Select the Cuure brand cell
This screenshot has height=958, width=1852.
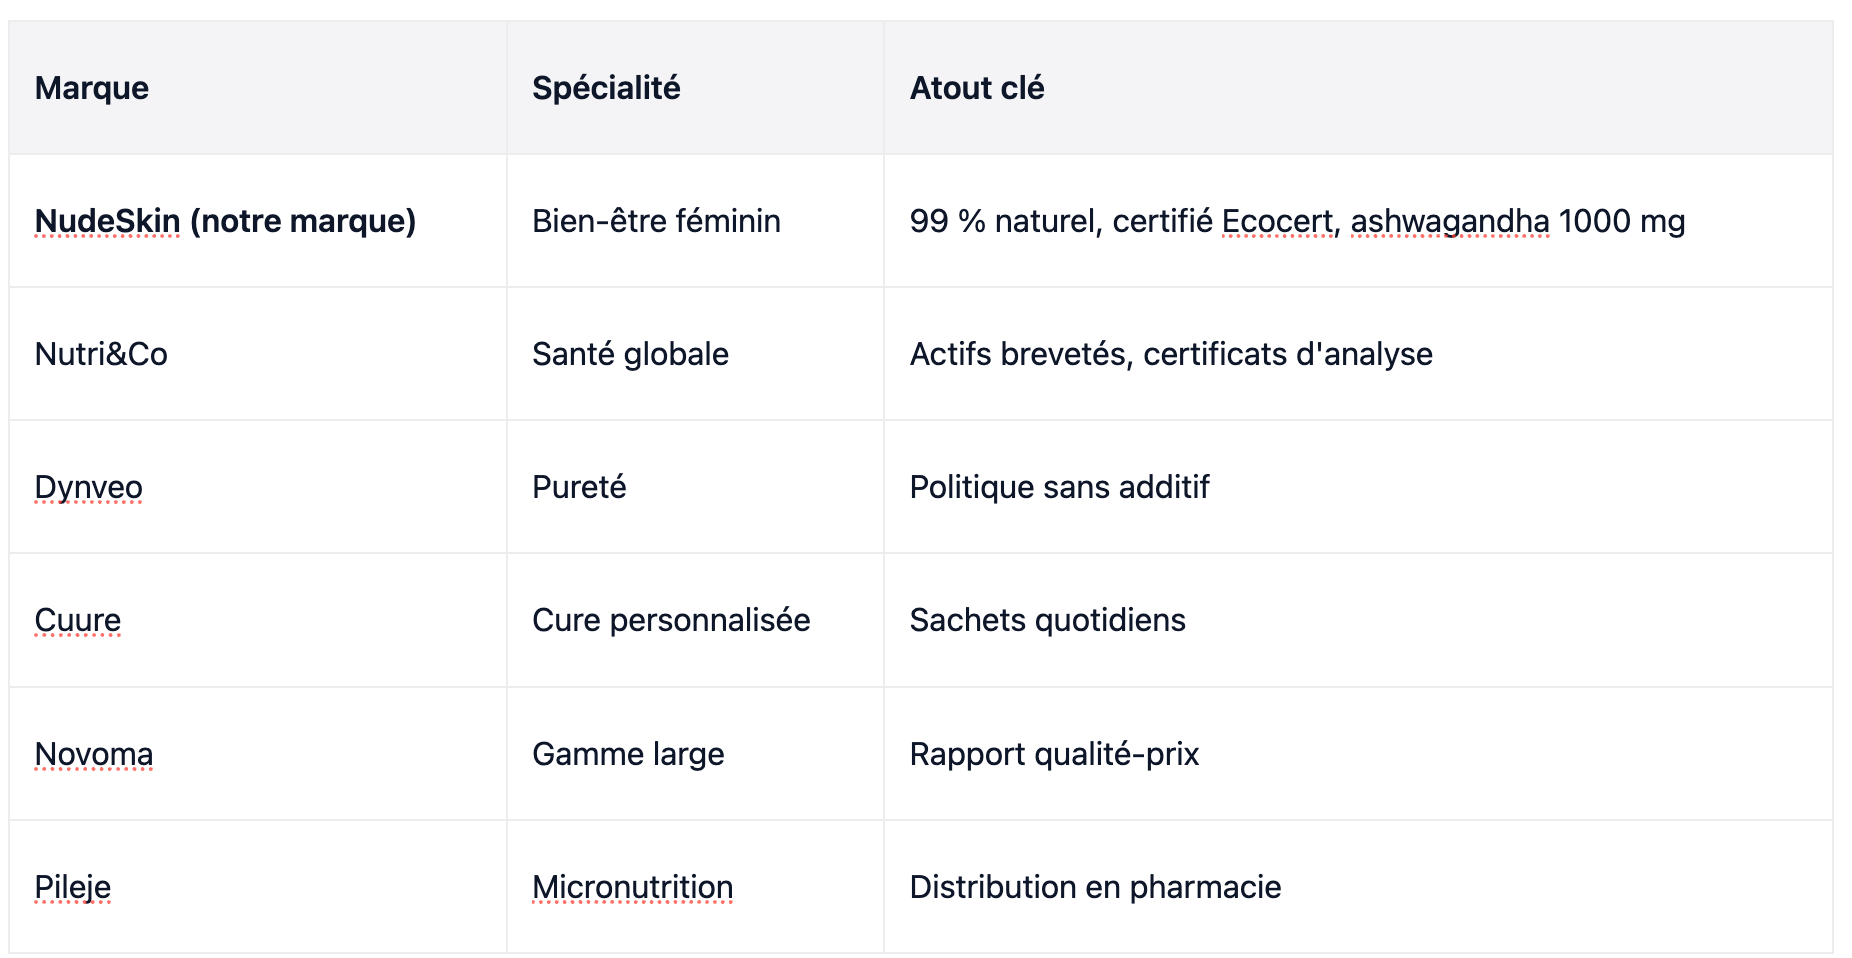pos(258,620)
